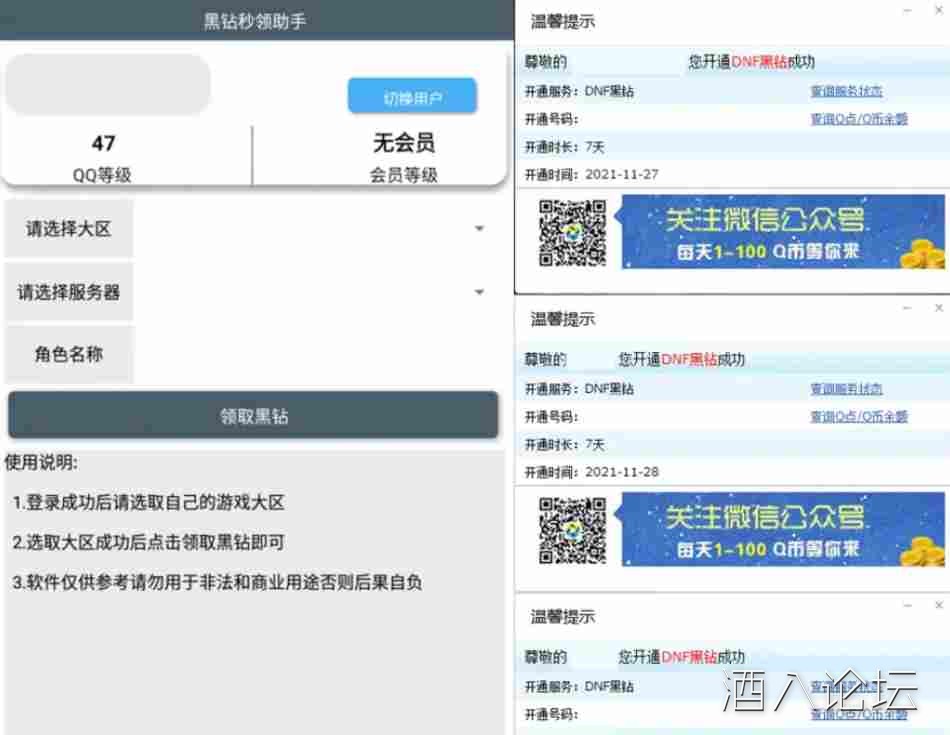Open the 请选择服务器 dropdown arrow

tap(479, 292)
